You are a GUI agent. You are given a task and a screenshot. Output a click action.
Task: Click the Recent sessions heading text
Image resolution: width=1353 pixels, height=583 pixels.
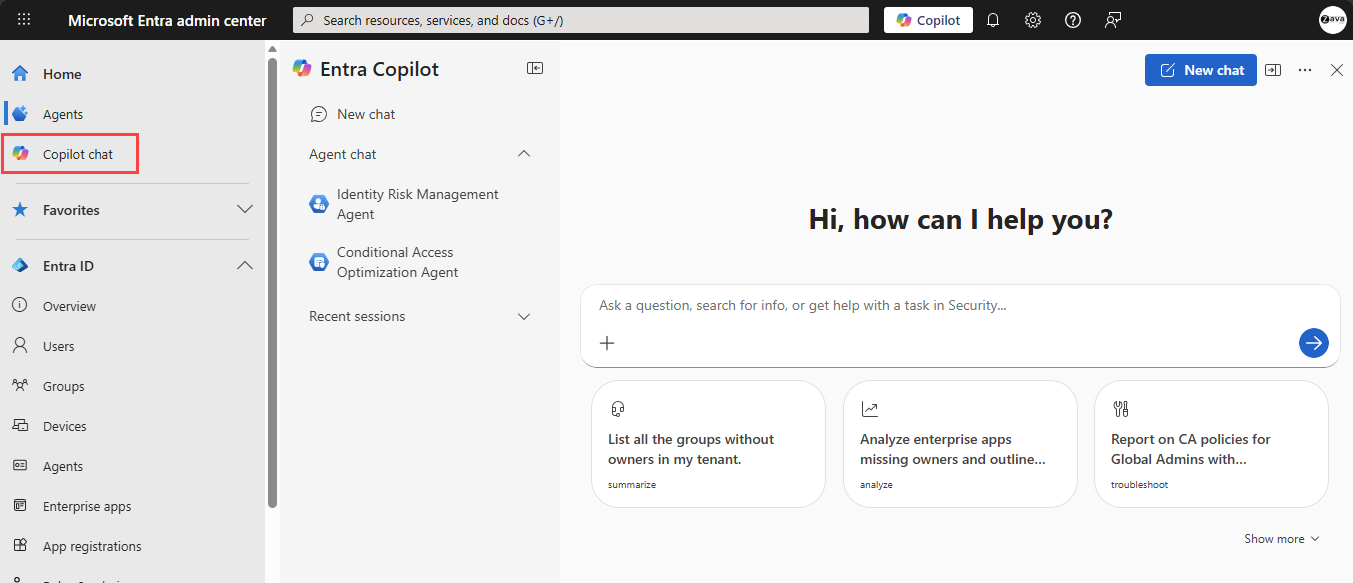click(357, 316)
